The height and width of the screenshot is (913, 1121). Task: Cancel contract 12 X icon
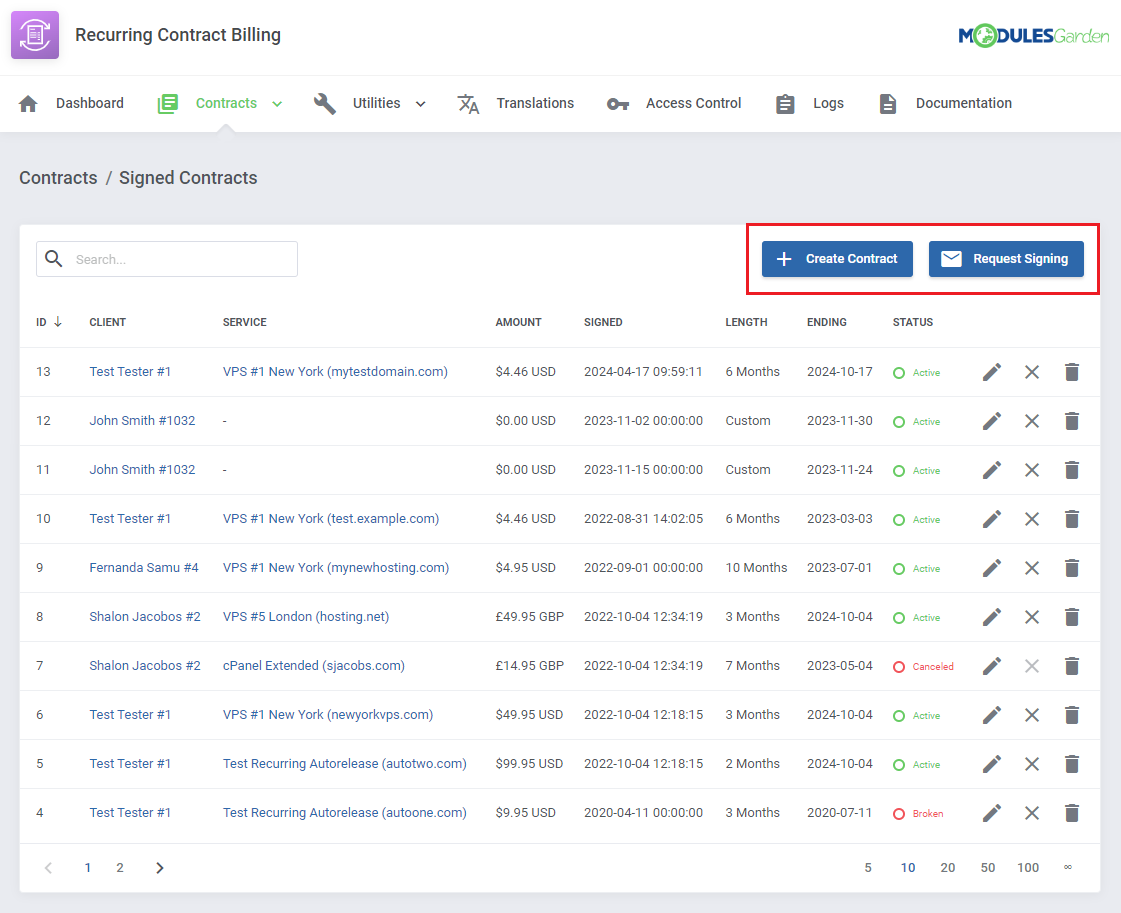tap(1032, 421)
